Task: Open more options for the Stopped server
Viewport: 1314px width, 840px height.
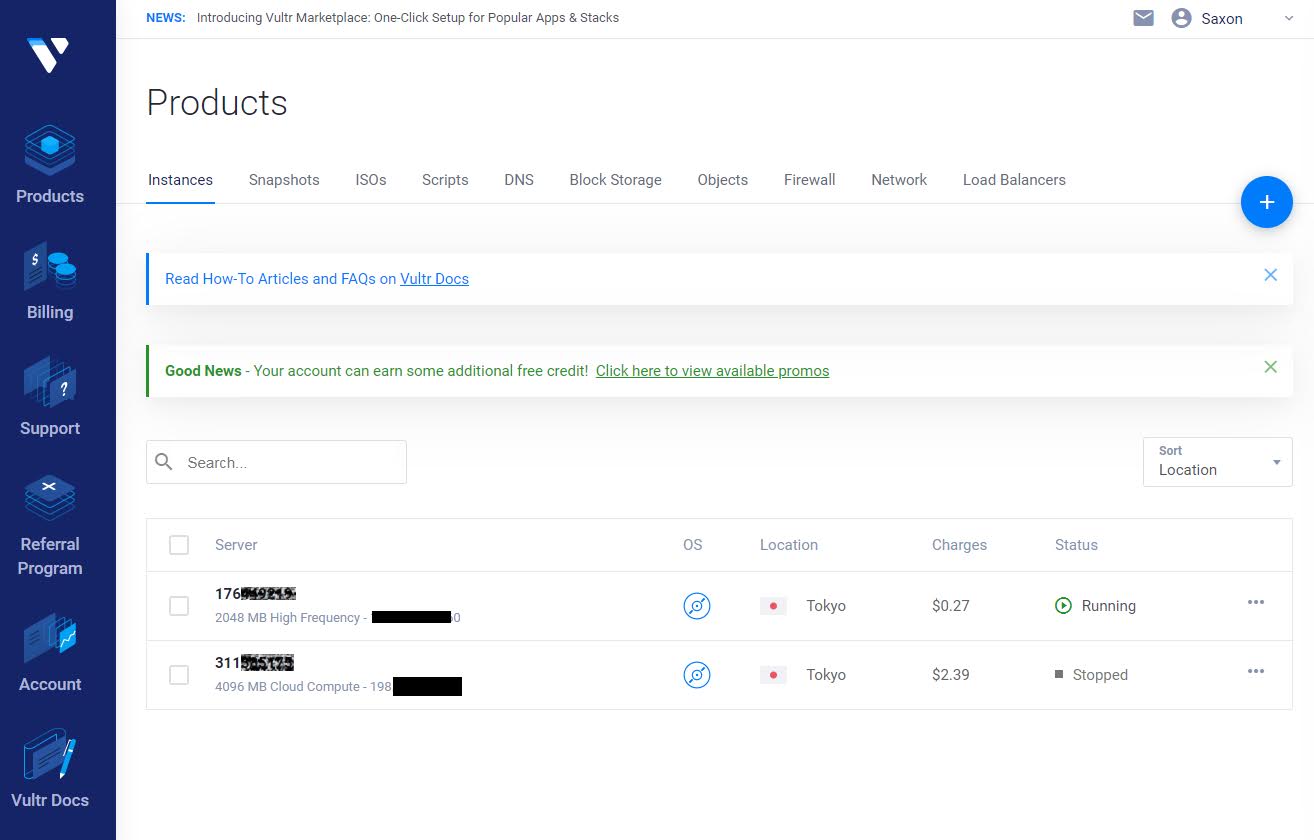Action: coord(1256,671)
